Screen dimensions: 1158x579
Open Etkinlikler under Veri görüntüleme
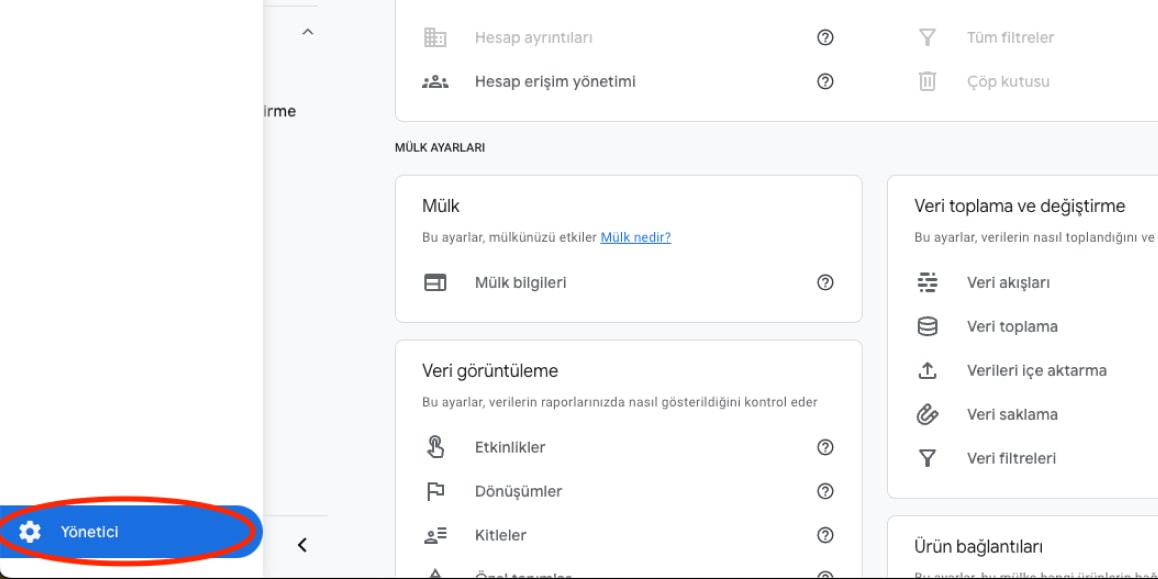[x=510, y=447]
